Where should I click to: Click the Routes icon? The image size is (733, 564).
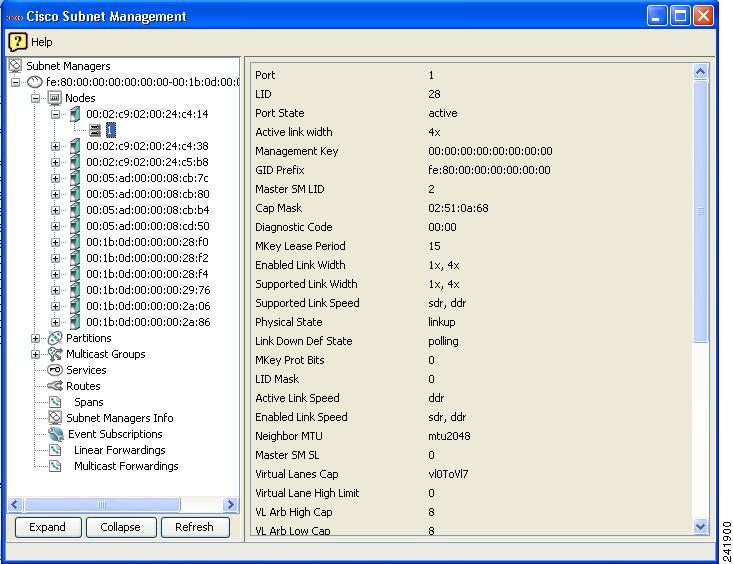(x=55, y=386)
